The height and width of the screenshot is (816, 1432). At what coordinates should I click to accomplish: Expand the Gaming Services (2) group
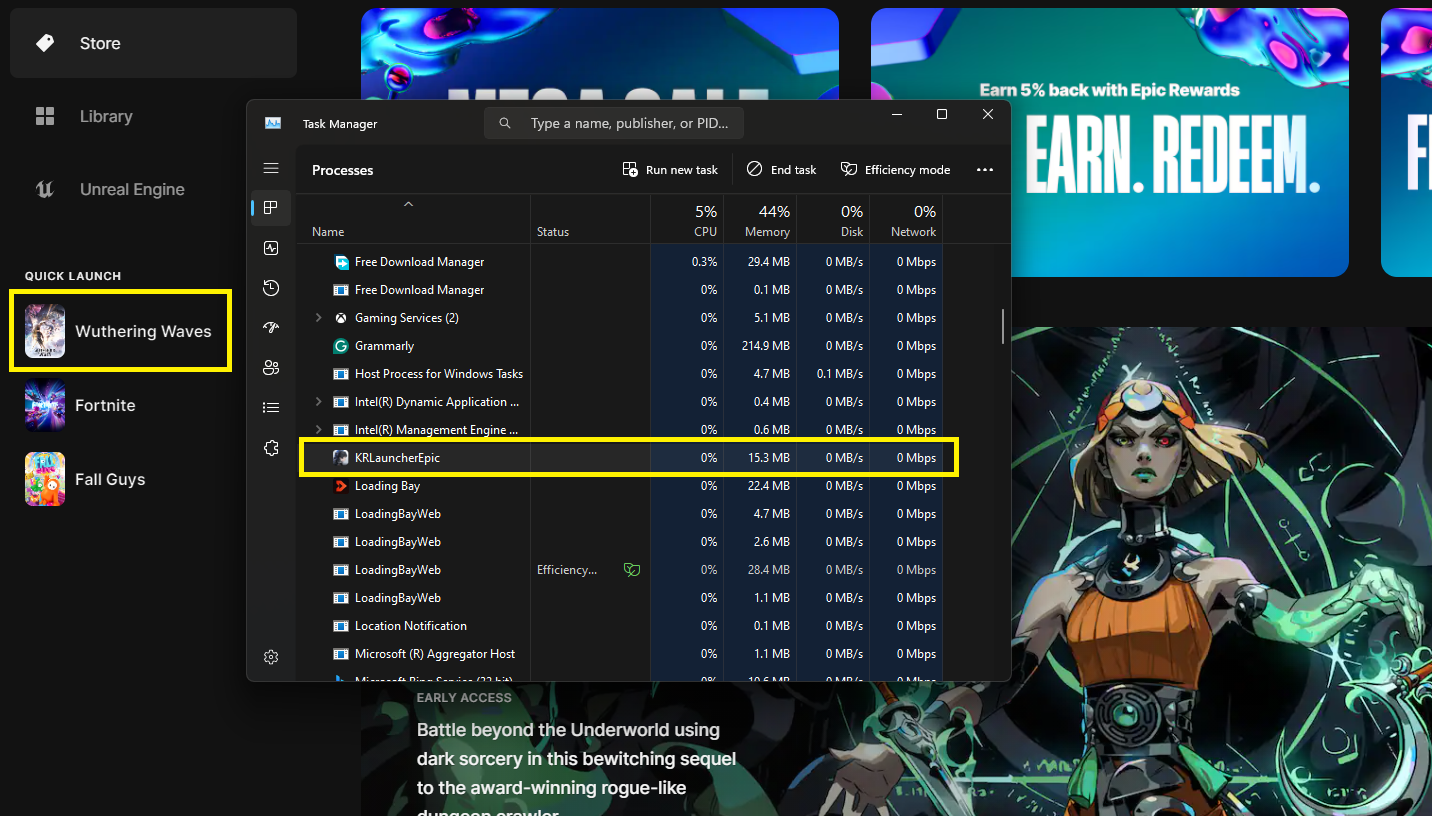click(x=319, y=318)
